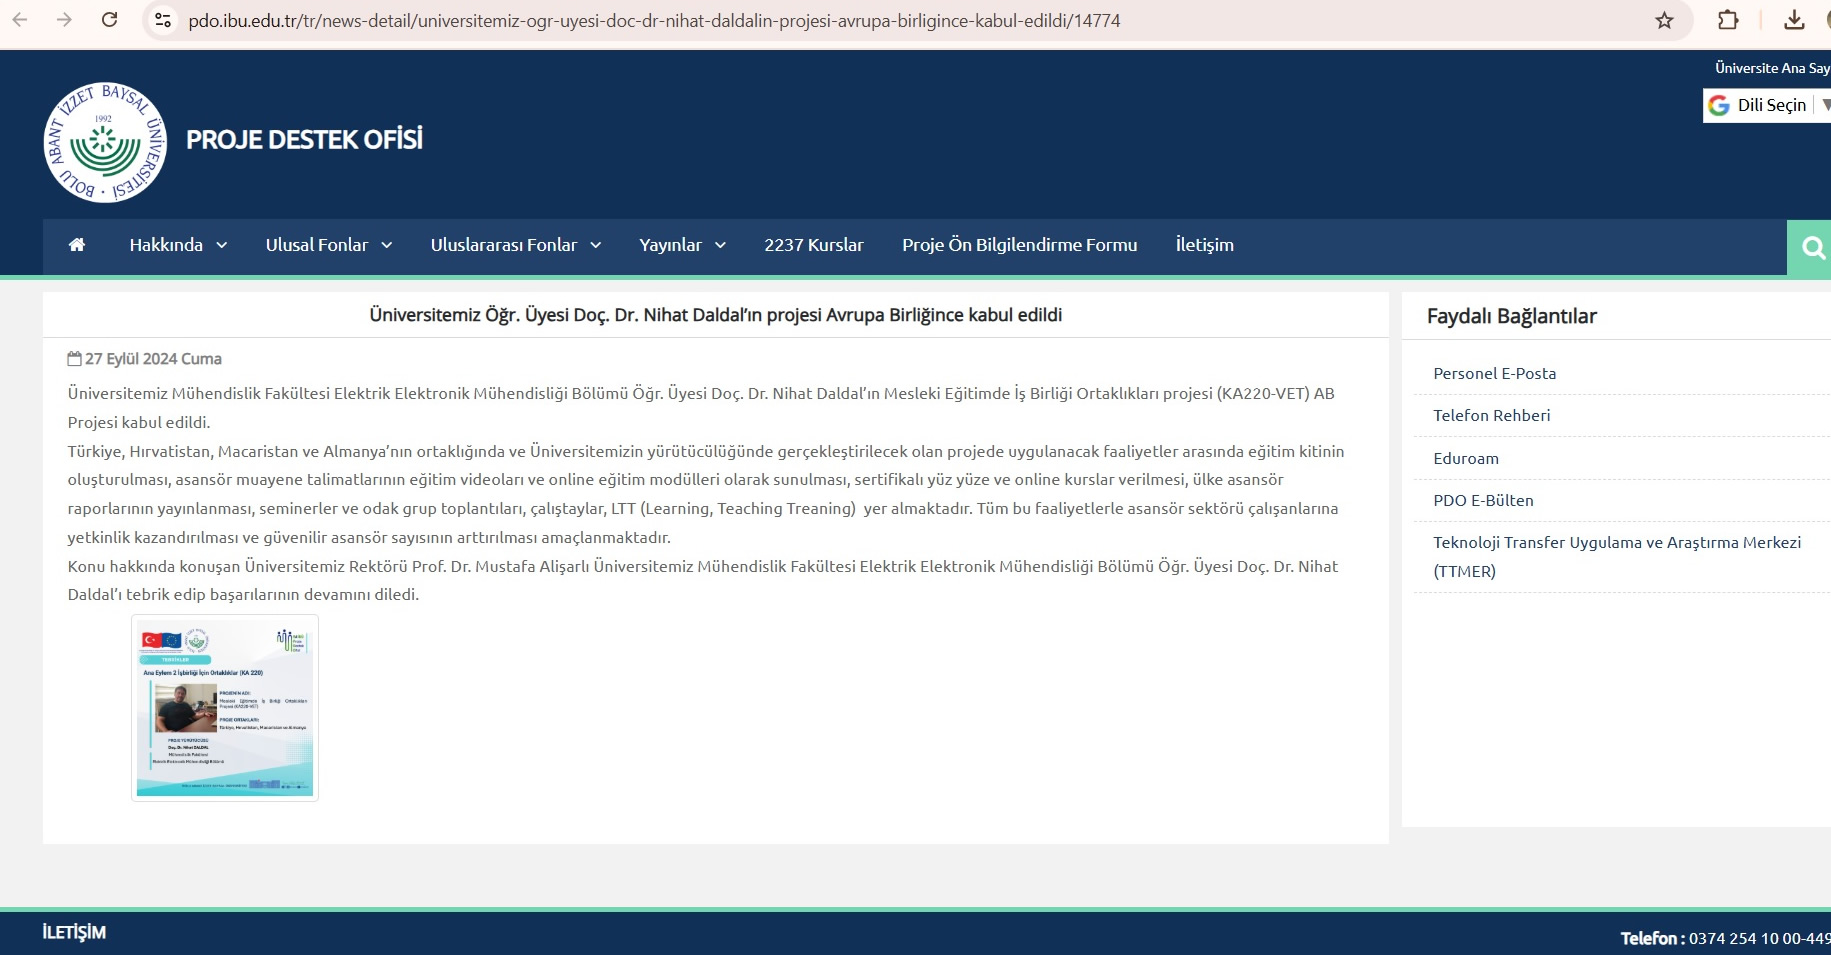Open the browser extensions puzzle icon

point(1727,20)
